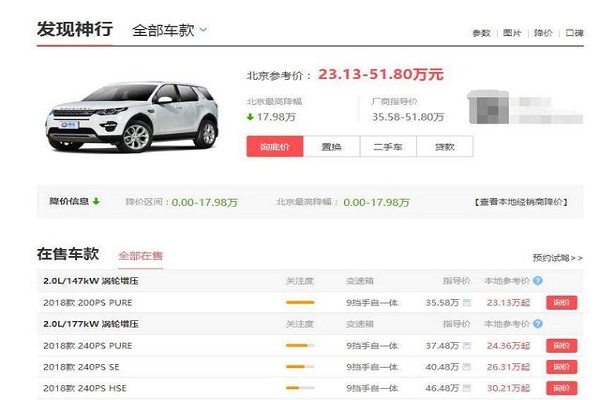Click the 23.13-51.80万元 reference price
This screenshot has height=400, width=600.
click(x=381, y=74)
